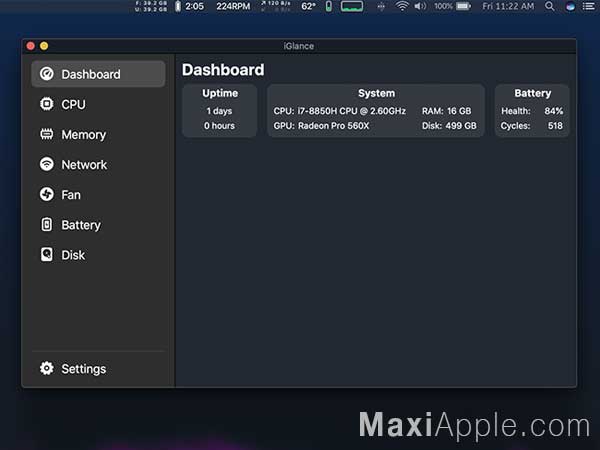Screen dimensions: 600x450
Task: Open Spotlight search magnifier icon
Action: click(549, 6)
